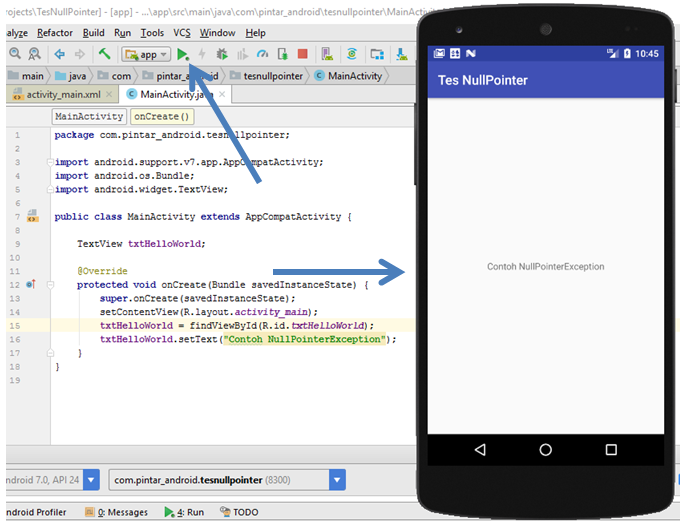Click the MainActivity editor structure breadcrumb
The width and height of the screenshot is (680, 527).
[89, 116]
